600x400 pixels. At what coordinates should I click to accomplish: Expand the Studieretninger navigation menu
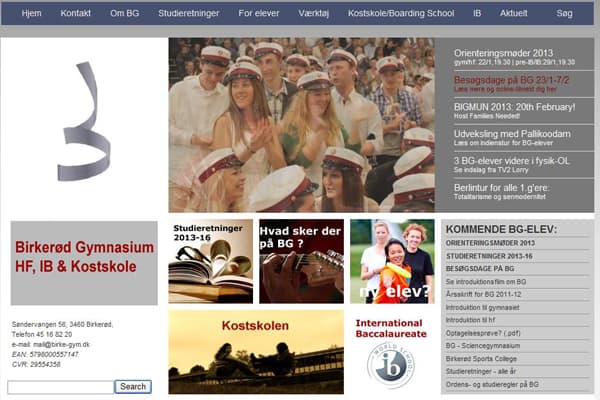click(187, 14)
